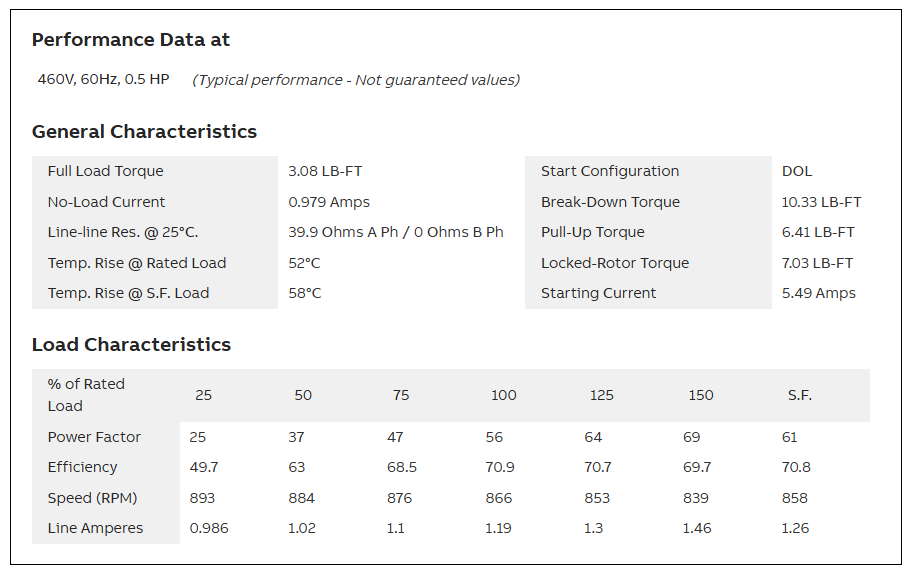The height and width of the screenshot is (575, 912).
Task: Click the Load Characteristics heading
Action: [131, 344]
